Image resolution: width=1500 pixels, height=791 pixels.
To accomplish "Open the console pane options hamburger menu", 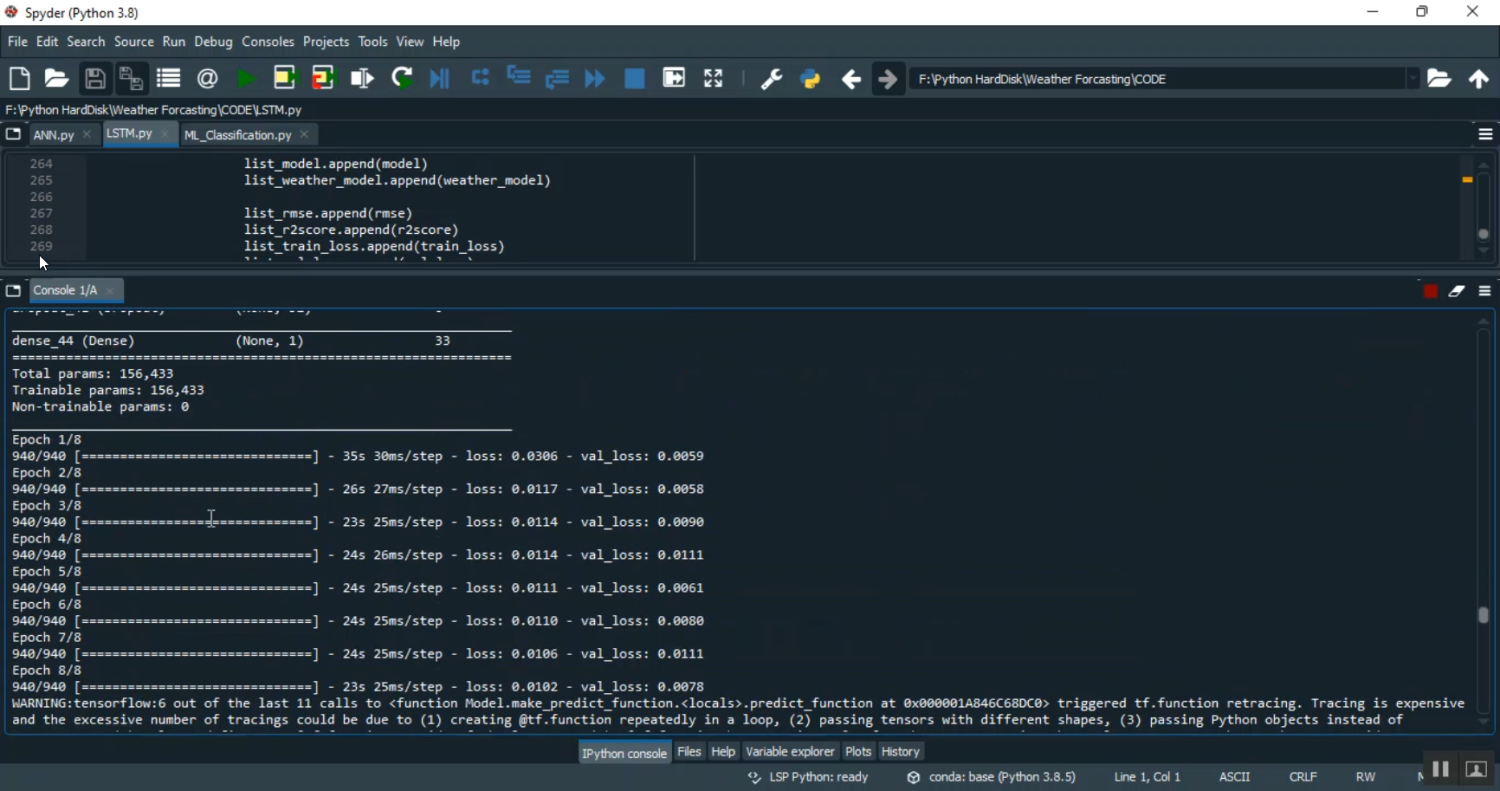I will (1485, 292).
